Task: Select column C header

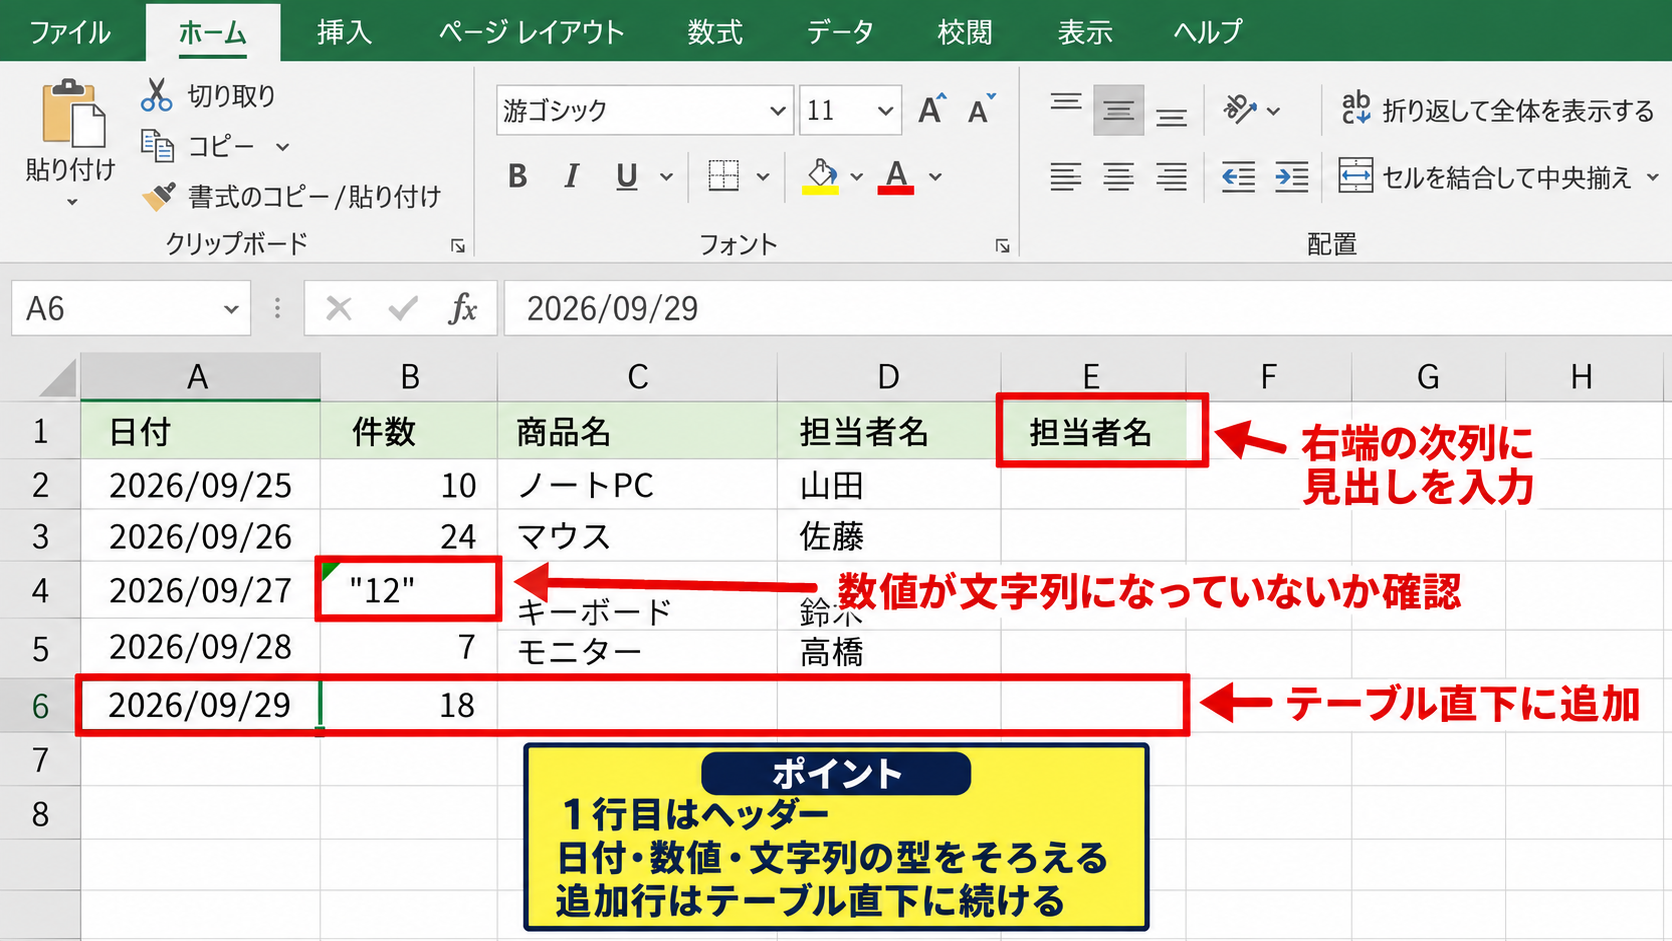Action: [x=637, y=377]
